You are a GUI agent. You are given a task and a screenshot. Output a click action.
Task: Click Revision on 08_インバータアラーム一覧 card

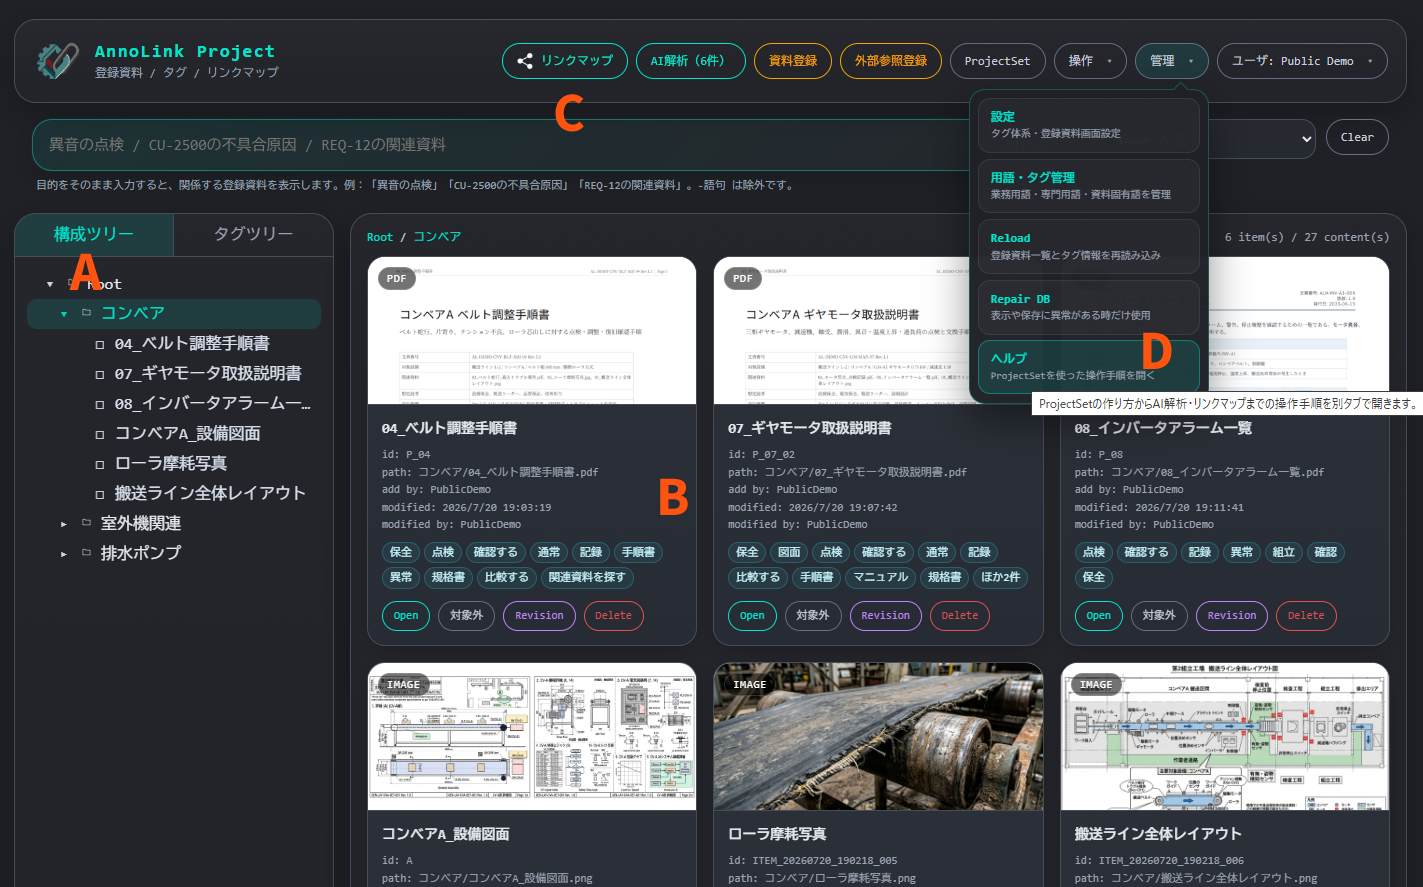(1232, 616)
